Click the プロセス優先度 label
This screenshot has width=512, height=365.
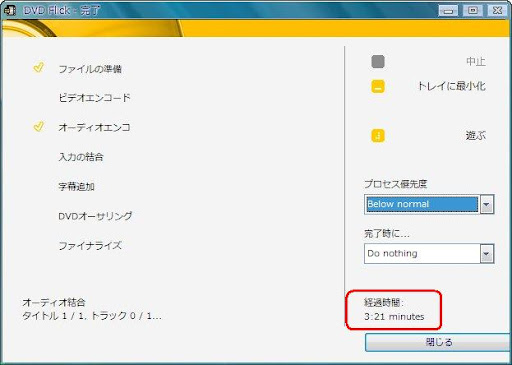[396, 184]
